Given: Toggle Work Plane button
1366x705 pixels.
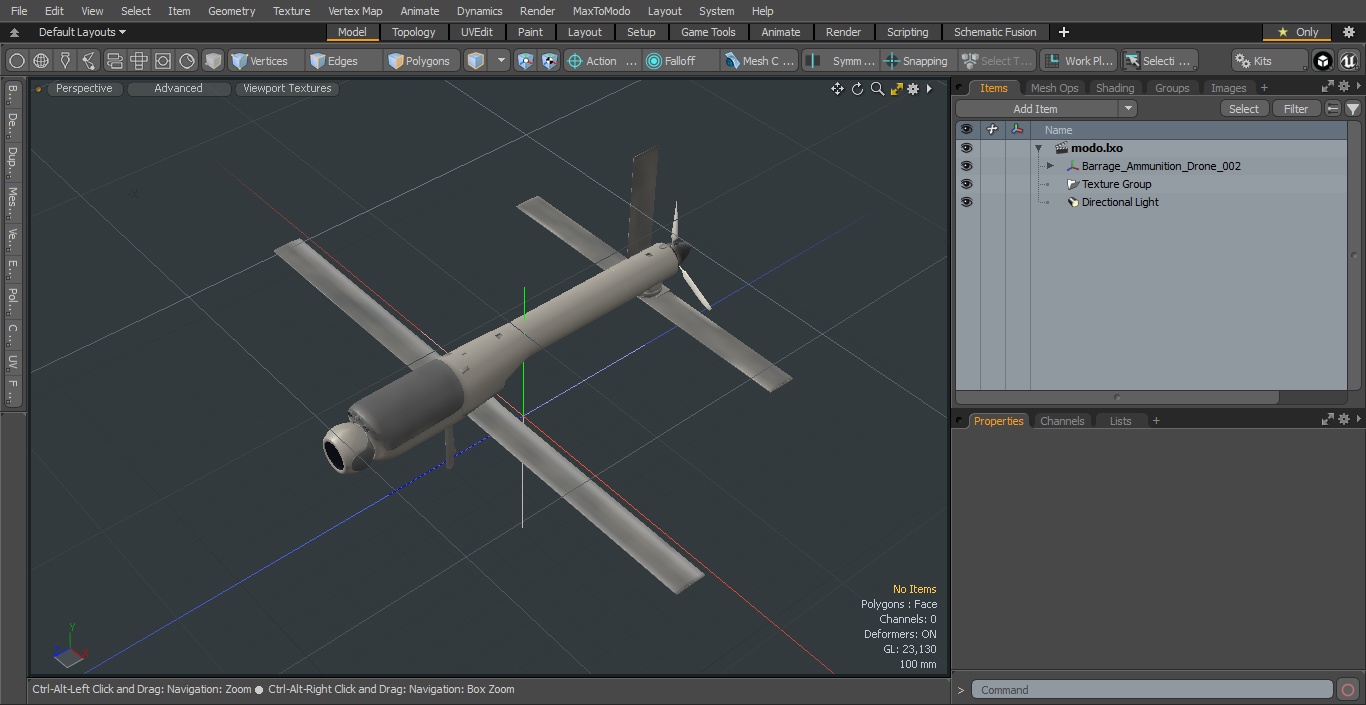Looking at the screenshot, I should (1078, 61).
